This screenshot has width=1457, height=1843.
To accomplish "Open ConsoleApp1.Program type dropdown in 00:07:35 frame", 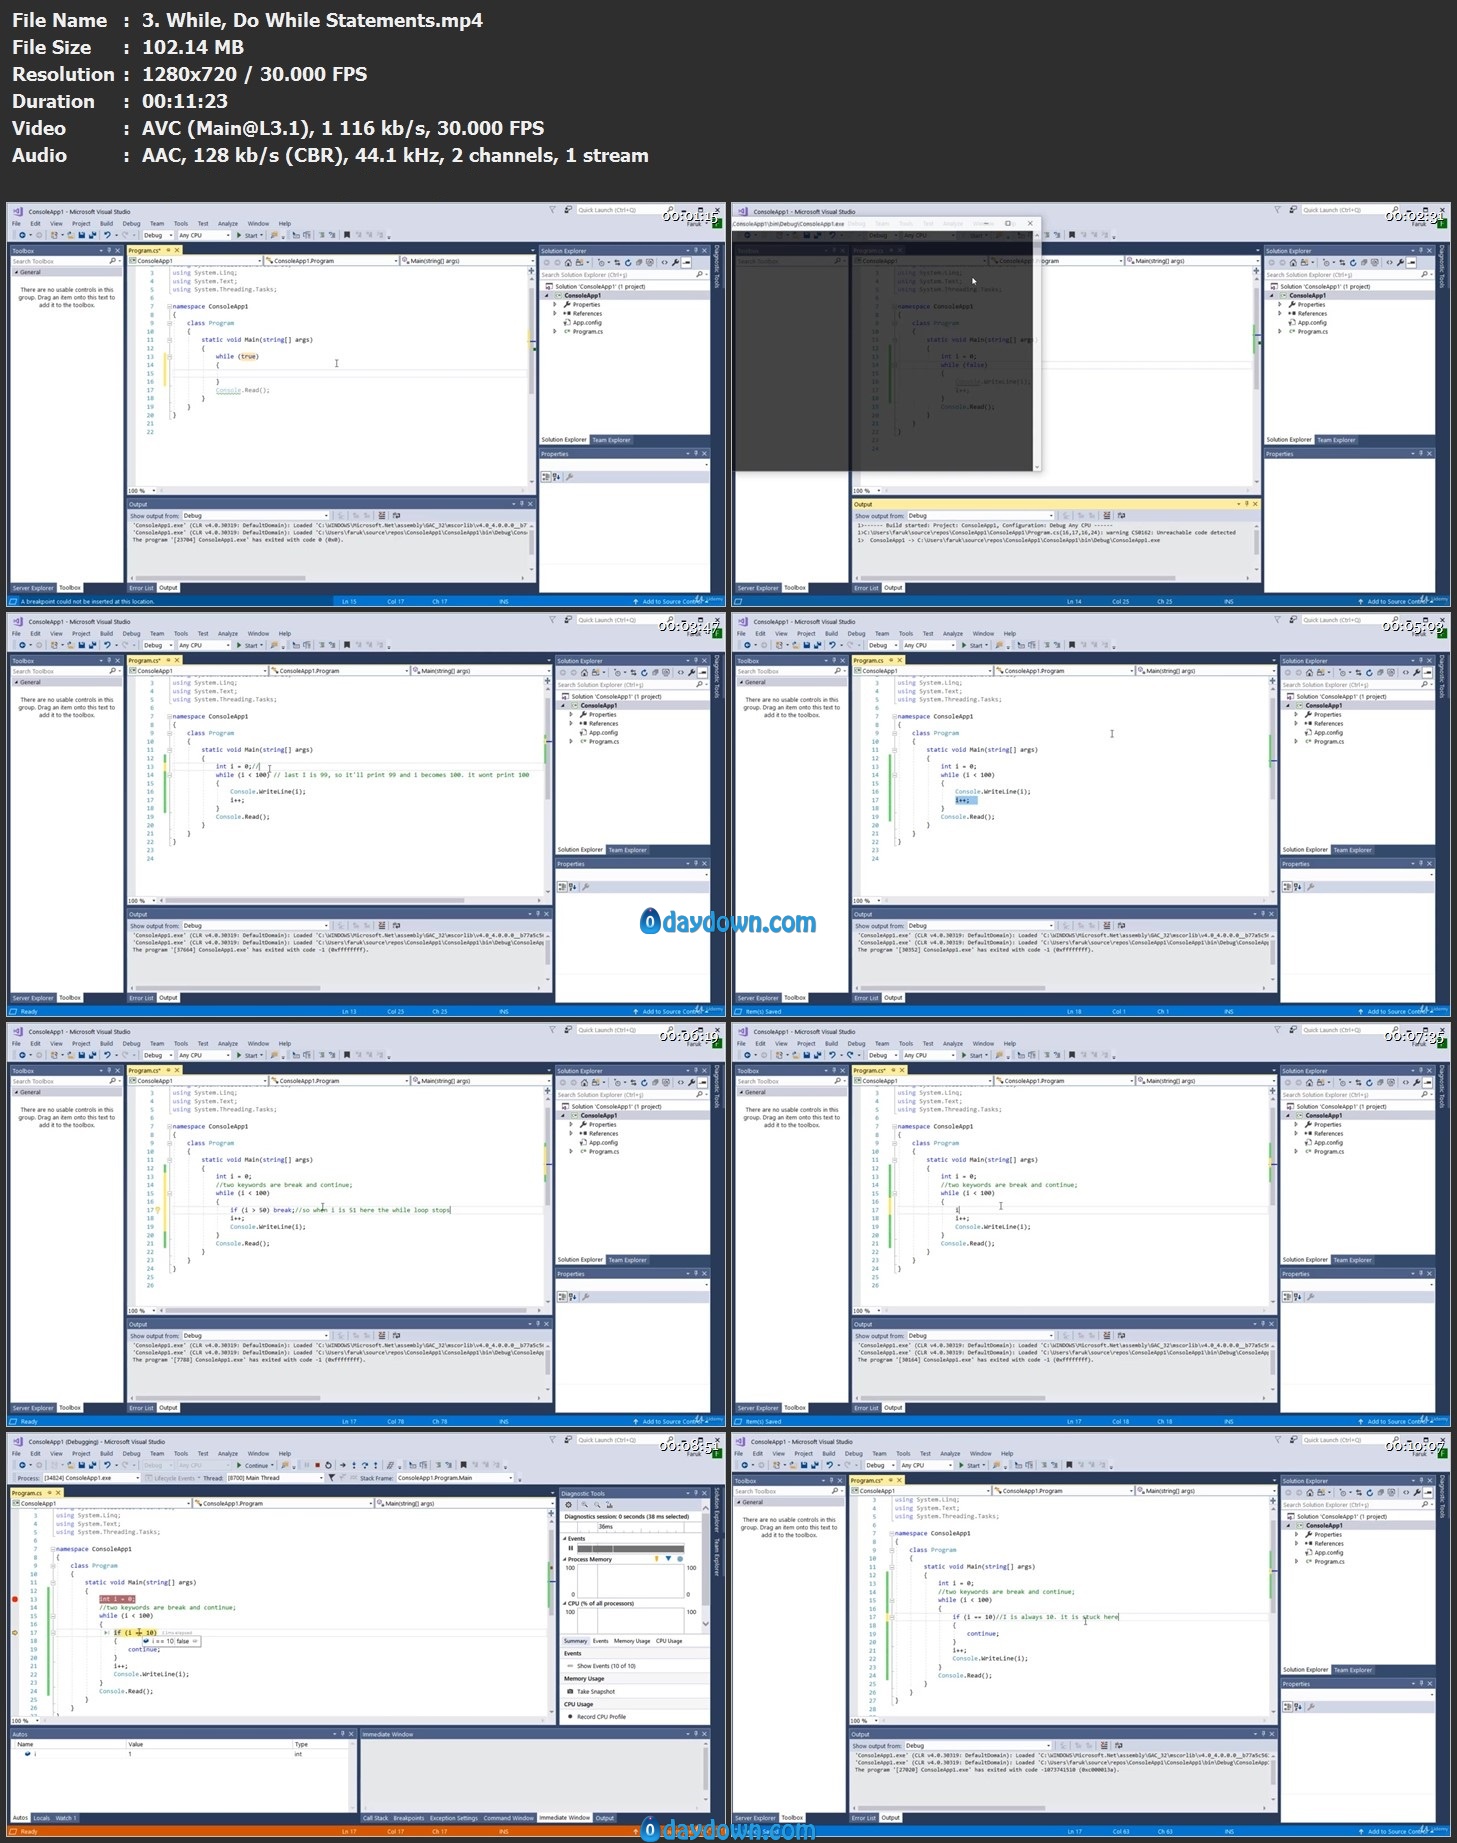I will [1065, 1081].
